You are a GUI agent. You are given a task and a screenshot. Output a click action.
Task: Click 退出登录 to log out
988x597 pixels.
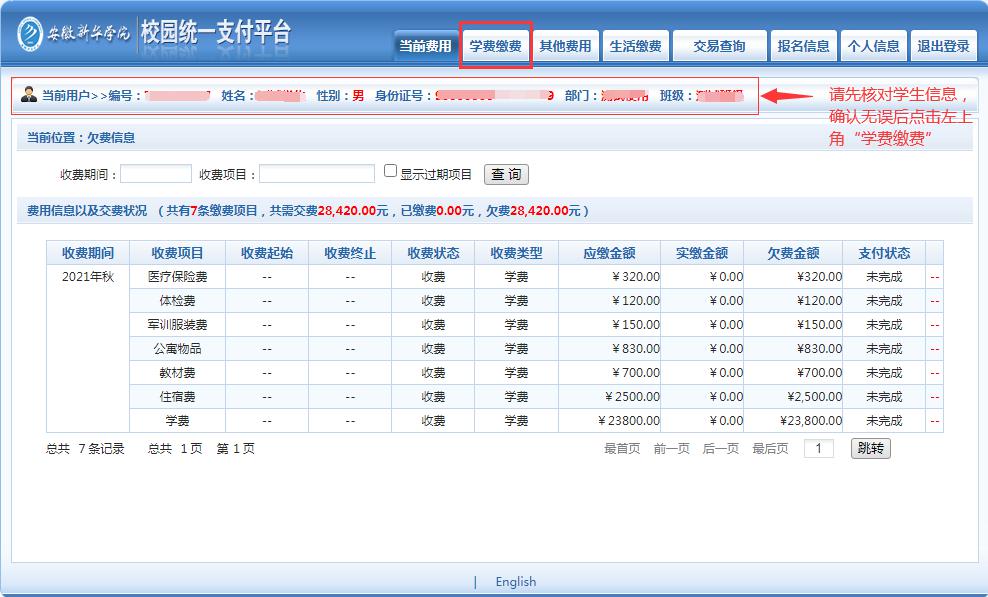(x=943, y=46)
